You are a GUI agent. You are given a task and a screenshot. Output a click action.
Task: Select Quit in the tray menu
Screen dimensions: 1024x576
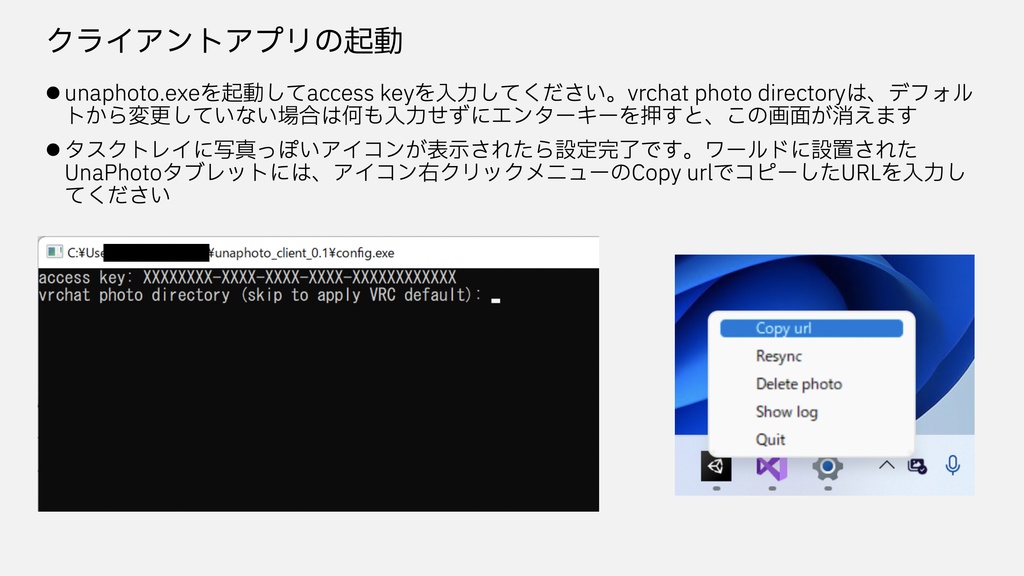tap(770, 440)
